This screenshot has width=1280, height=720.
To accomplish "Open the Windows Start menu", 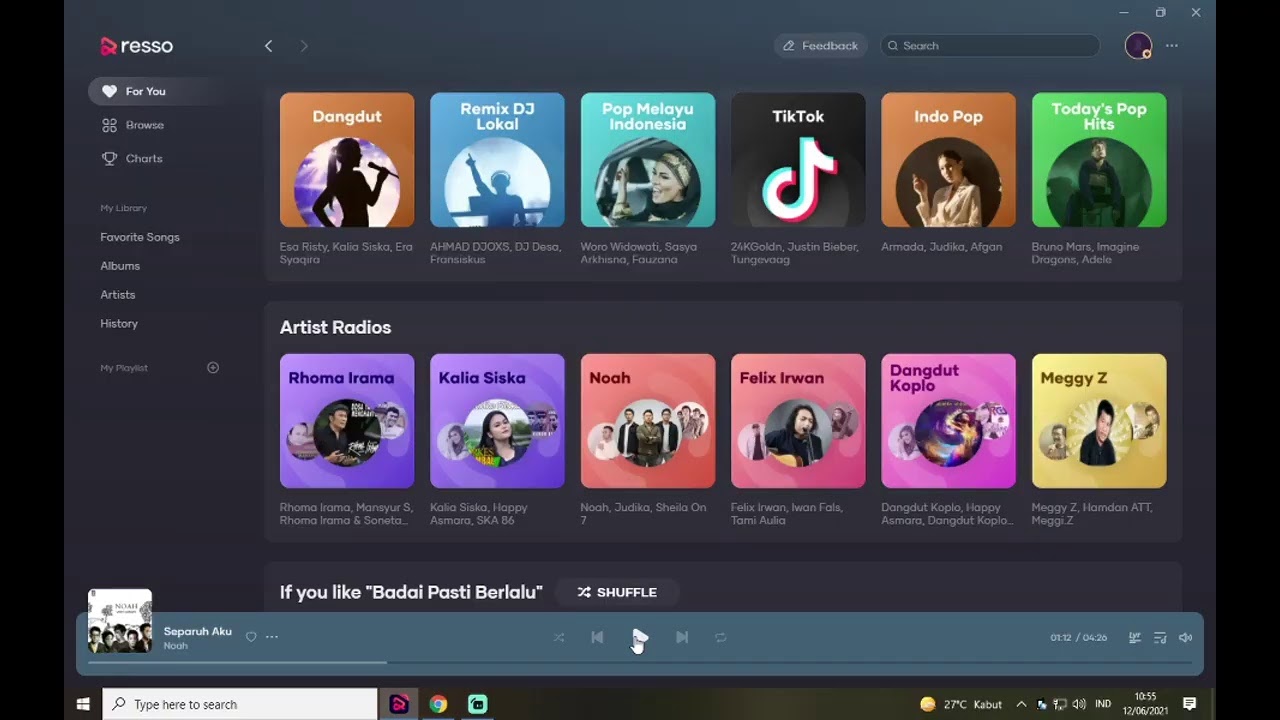I will pos(83,704).
